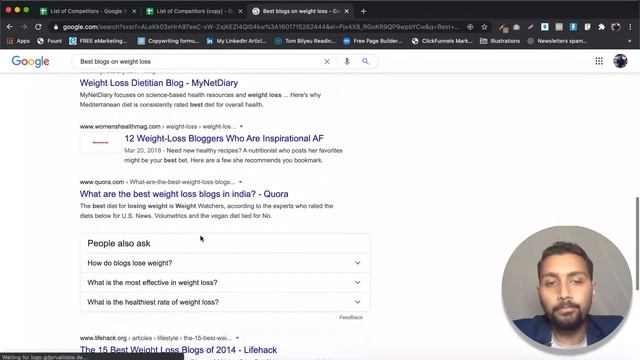Open 12 Weight-Loss Bloggers Inspirational AF result
The width and height of the screenshot is (640, 360).
(x=224, y=138)
